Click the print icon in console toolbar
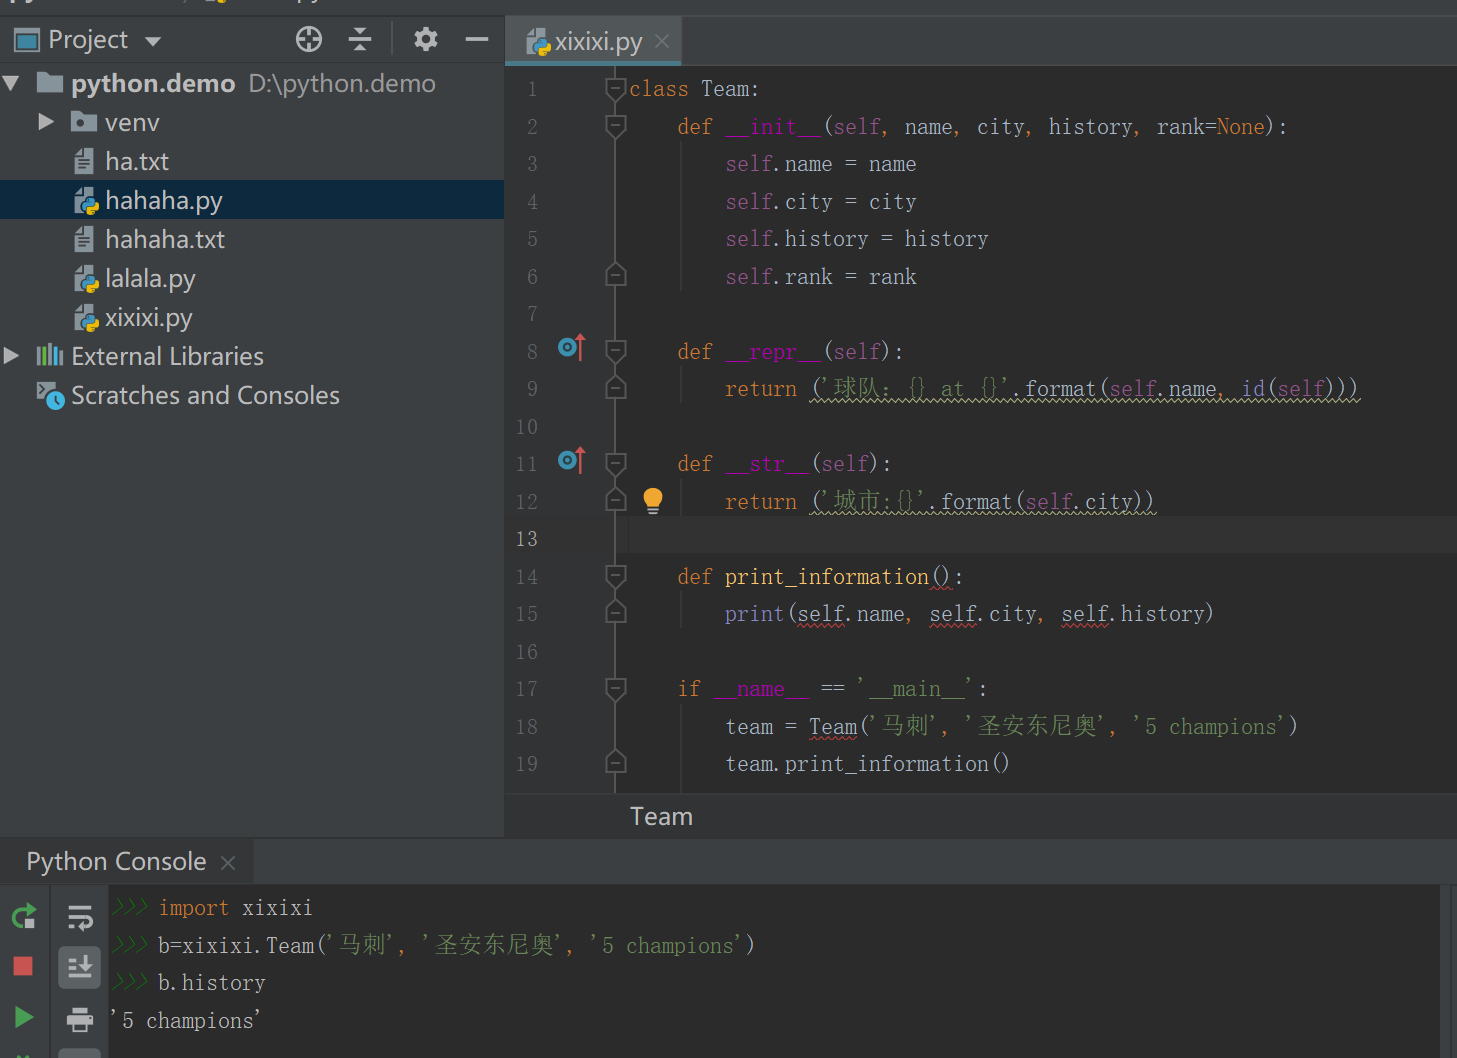The image size is (1457, 1058). [x=80, y=1019]
